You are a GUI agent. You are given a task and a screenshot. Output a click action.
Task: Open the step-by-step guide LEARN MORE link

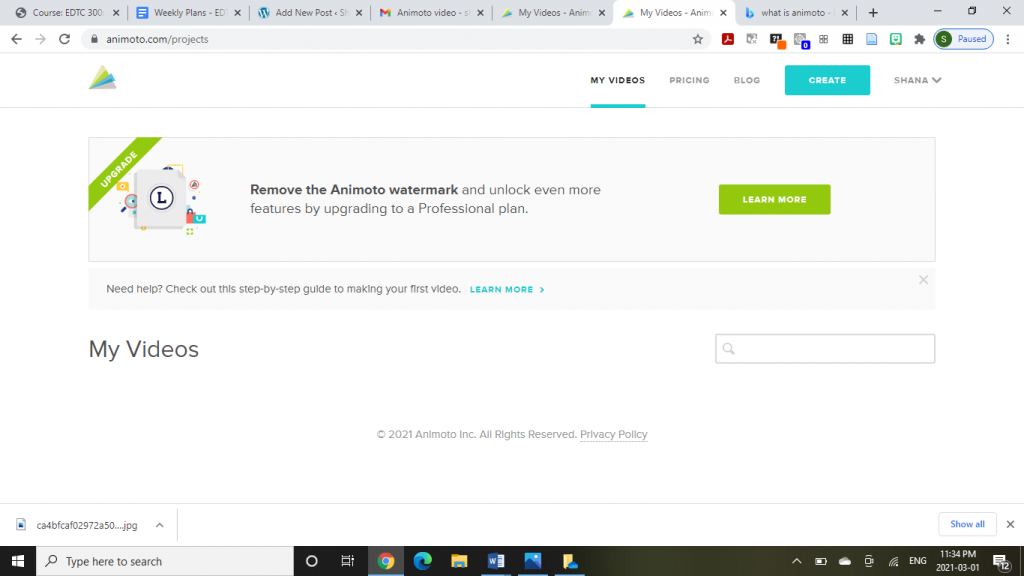click(x=507, y=289)
